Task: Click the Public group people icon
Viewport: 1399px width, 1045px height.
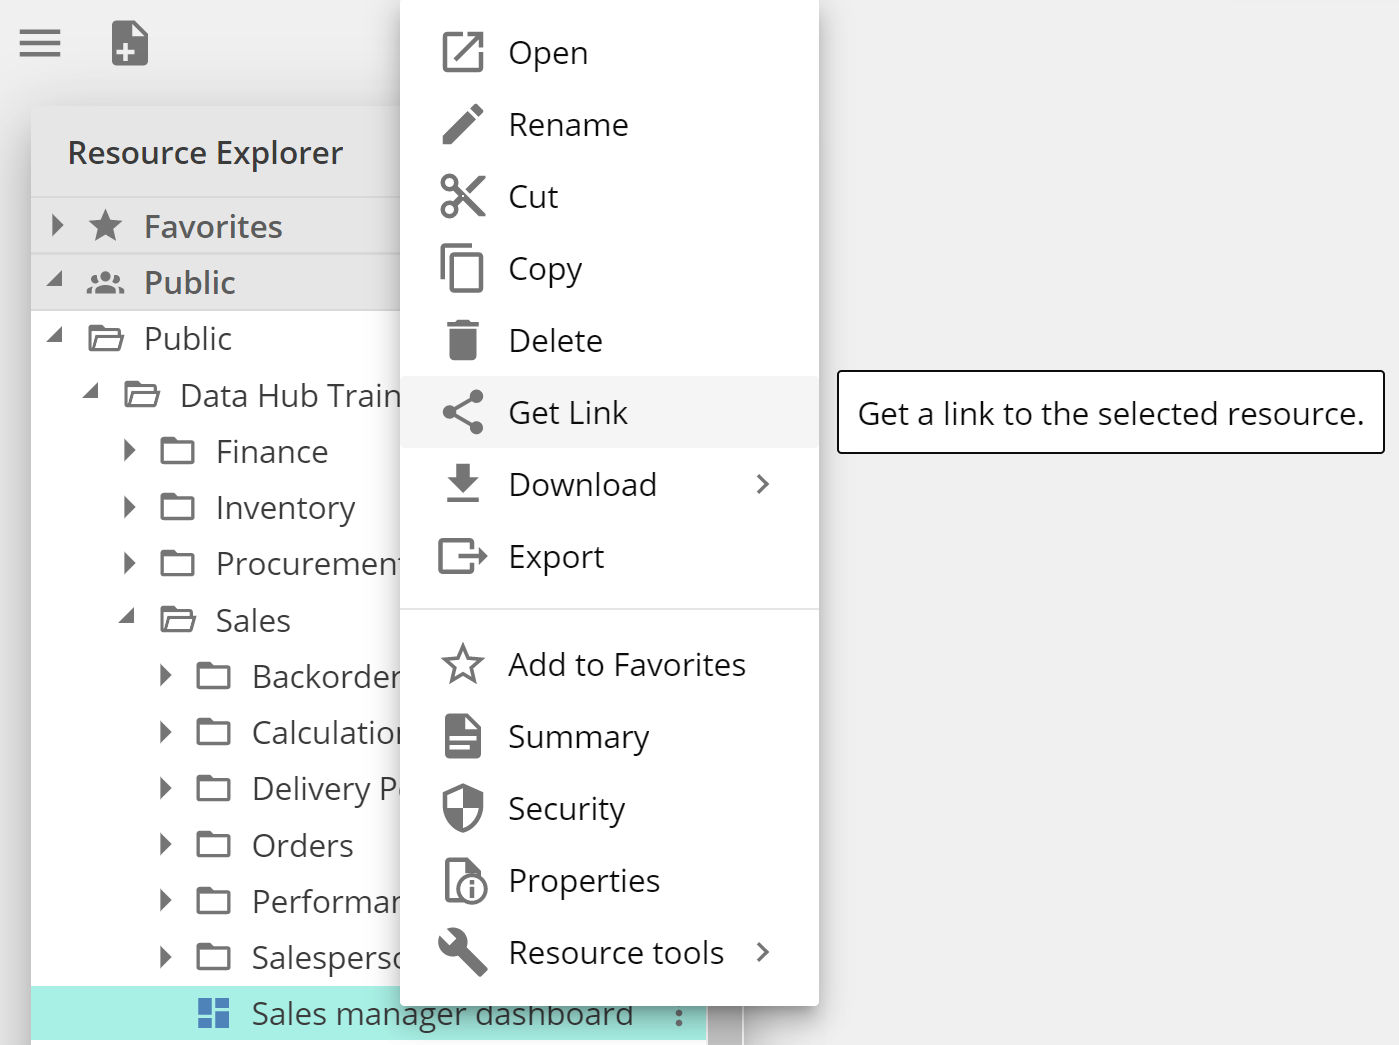Action: 106,283
